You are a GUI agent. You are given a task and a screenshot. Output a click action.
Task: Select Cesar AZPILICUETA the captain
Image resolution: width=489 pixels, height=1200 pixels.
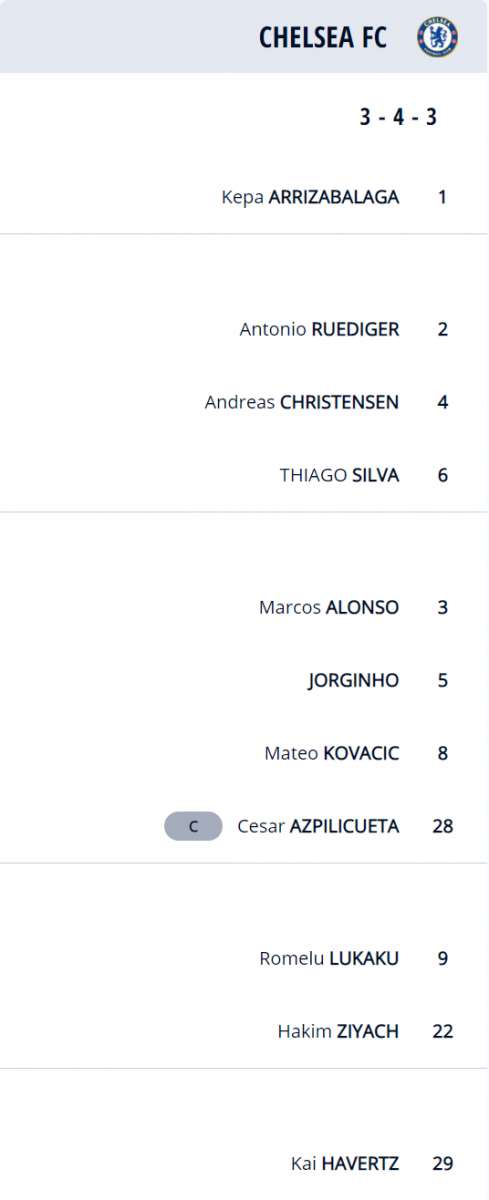(x=318, y=826)
